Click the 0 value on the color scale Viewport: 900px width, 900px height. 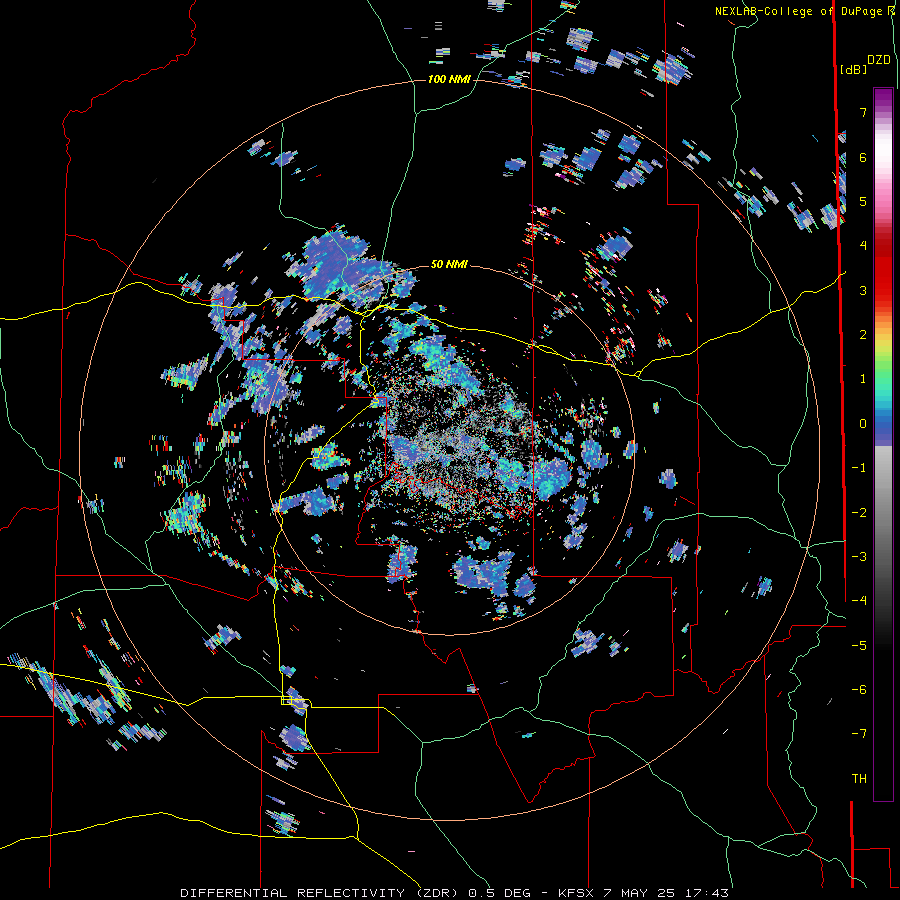(x=863, y=424)
